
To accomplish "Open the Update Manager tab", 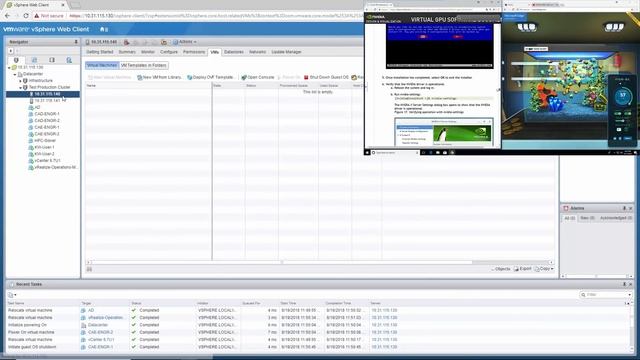I will (287, 52).
